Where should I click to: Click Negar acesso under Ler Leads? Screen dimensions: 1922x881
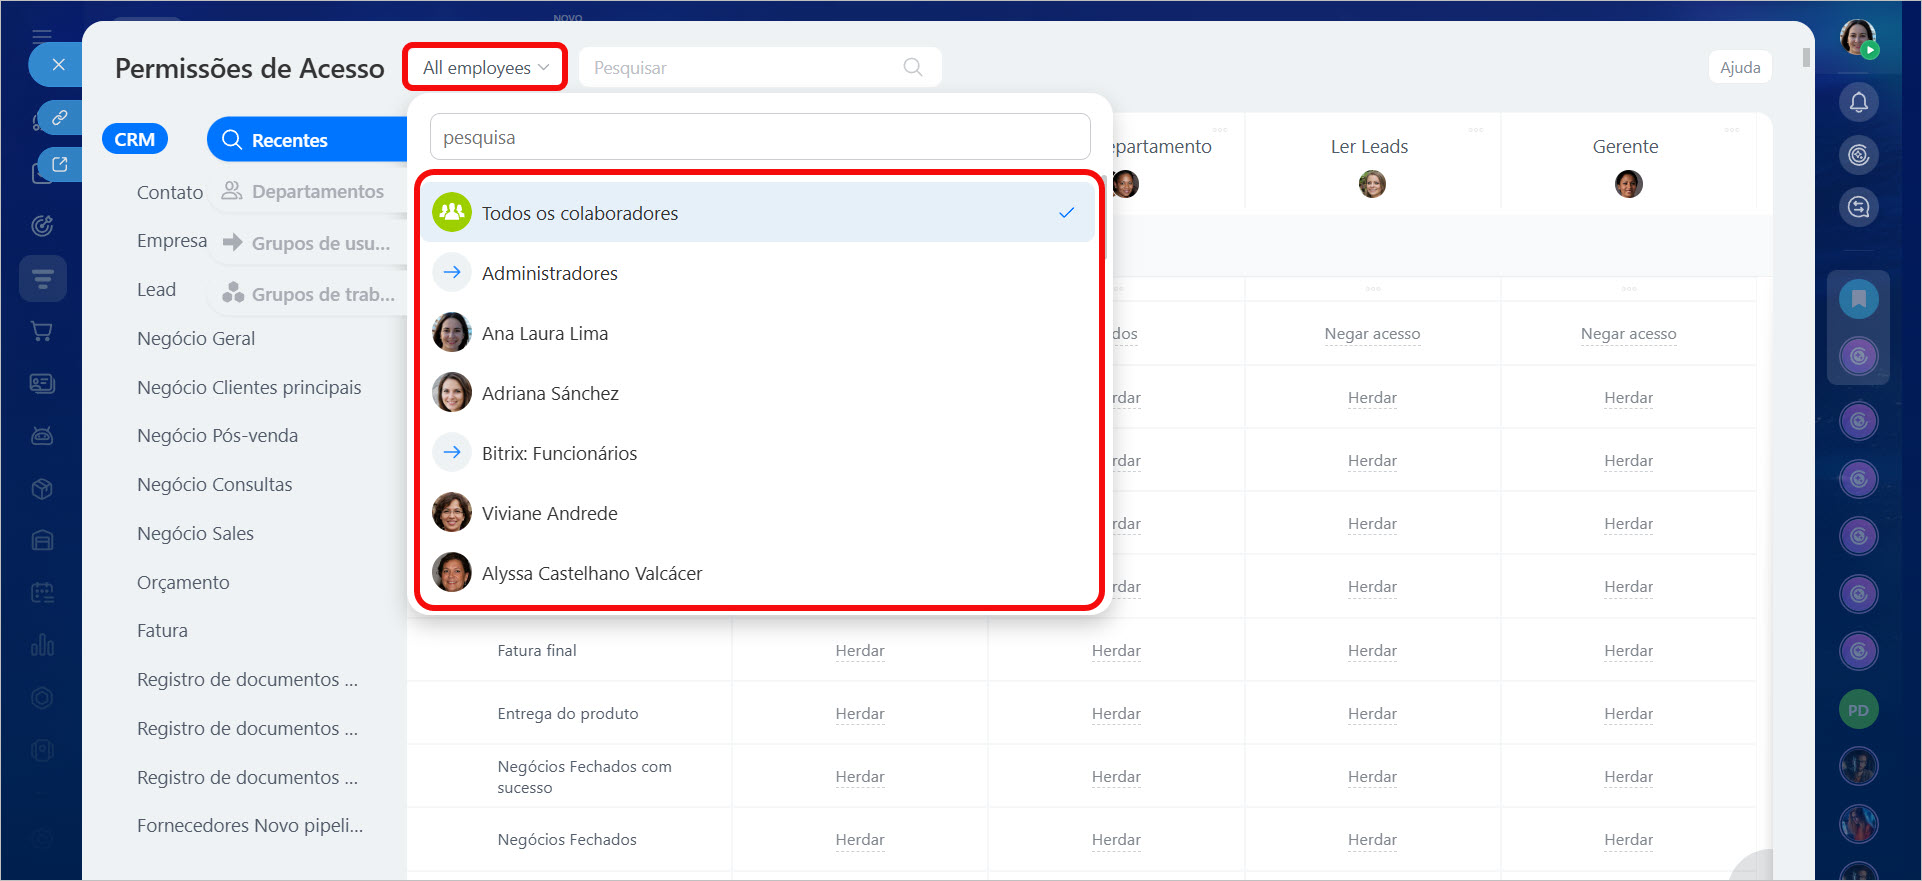(1372, 334)
